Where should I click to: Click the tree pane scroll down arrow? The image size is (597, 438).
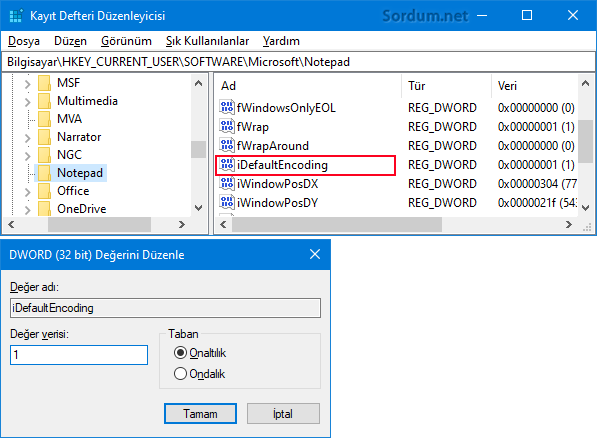click(x=198, y=208)
